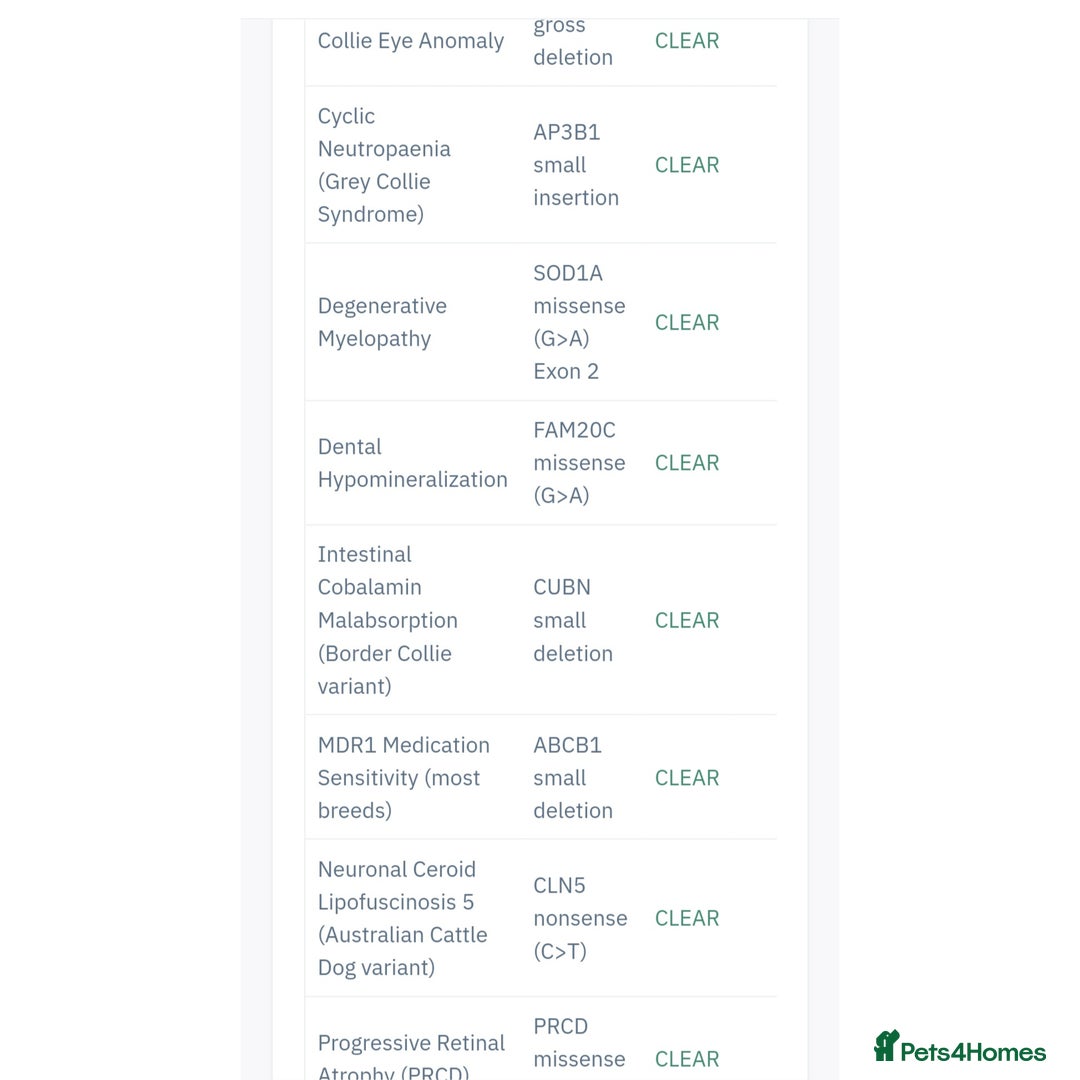Click the Pets4Homes logo
Viewport: 1080px width, 1080px height.
tap(960, 1048)
